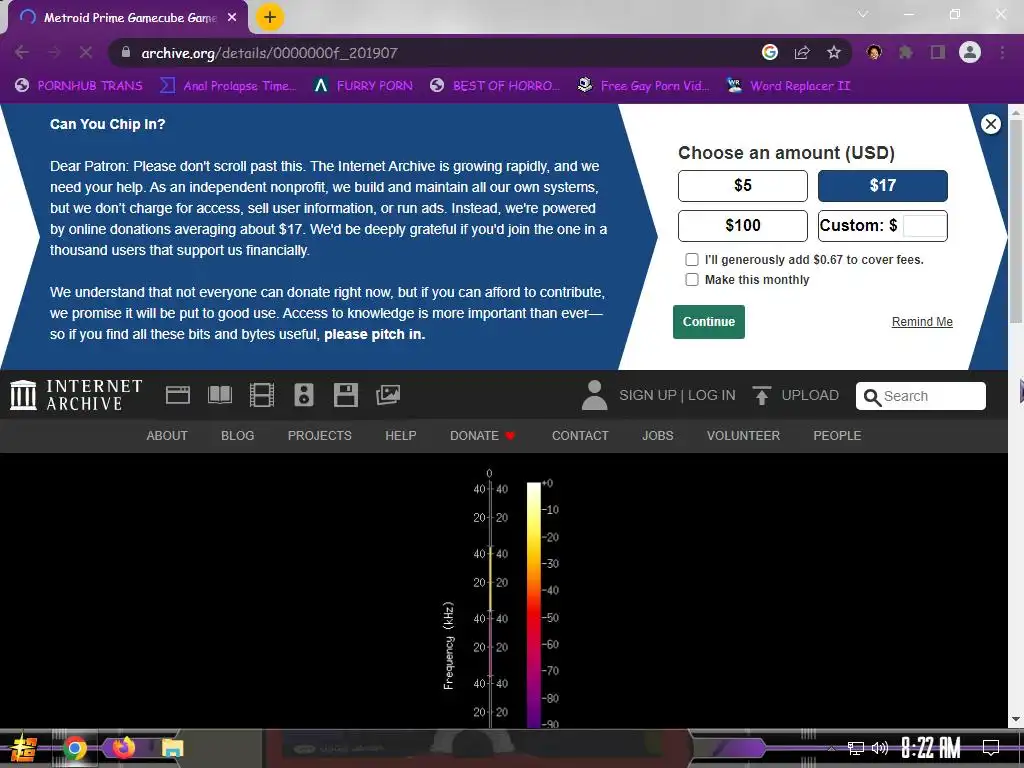Viewport: 1024px width, 768px height.
Task: Open the Web section icon
Action: (178, 395)
